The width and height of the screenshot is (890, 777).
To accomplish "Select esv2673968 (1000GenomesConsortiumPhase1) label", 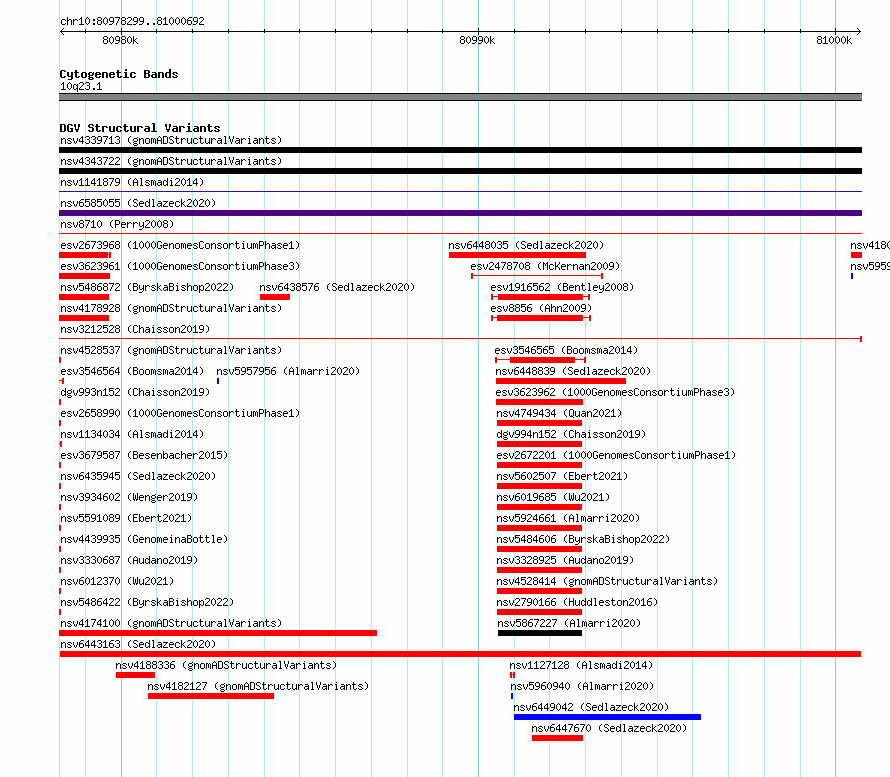I will pos(180,245).
